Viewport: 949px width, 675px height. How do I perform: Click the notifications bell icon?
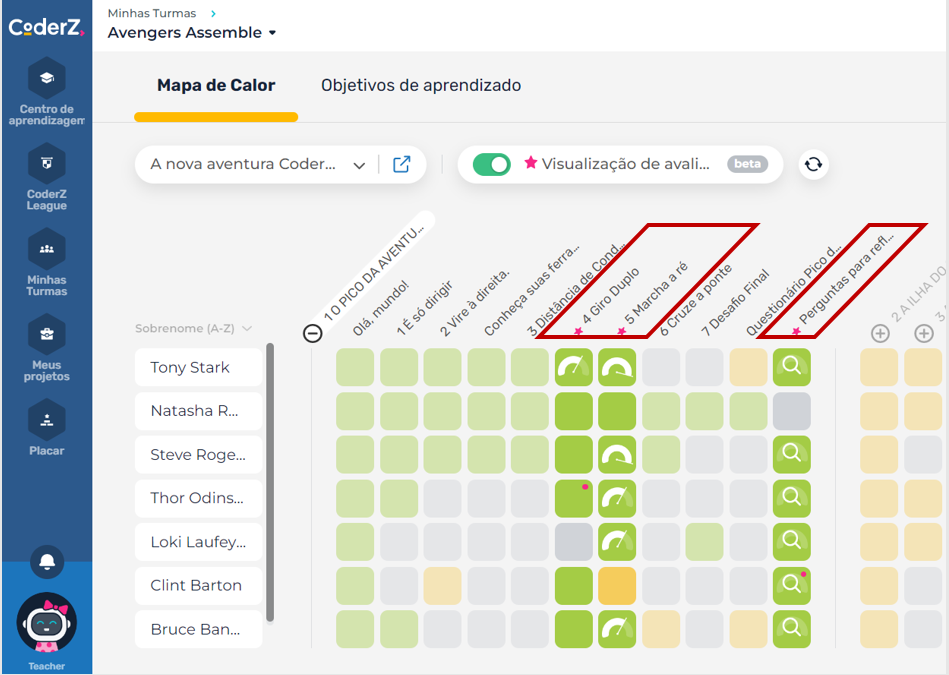[46, 562]
